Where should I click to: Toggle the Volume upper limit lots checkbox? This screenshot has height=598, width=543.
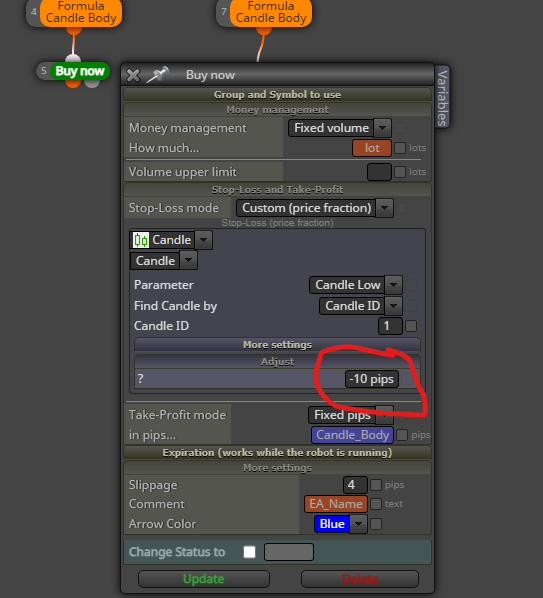point(400,172)
